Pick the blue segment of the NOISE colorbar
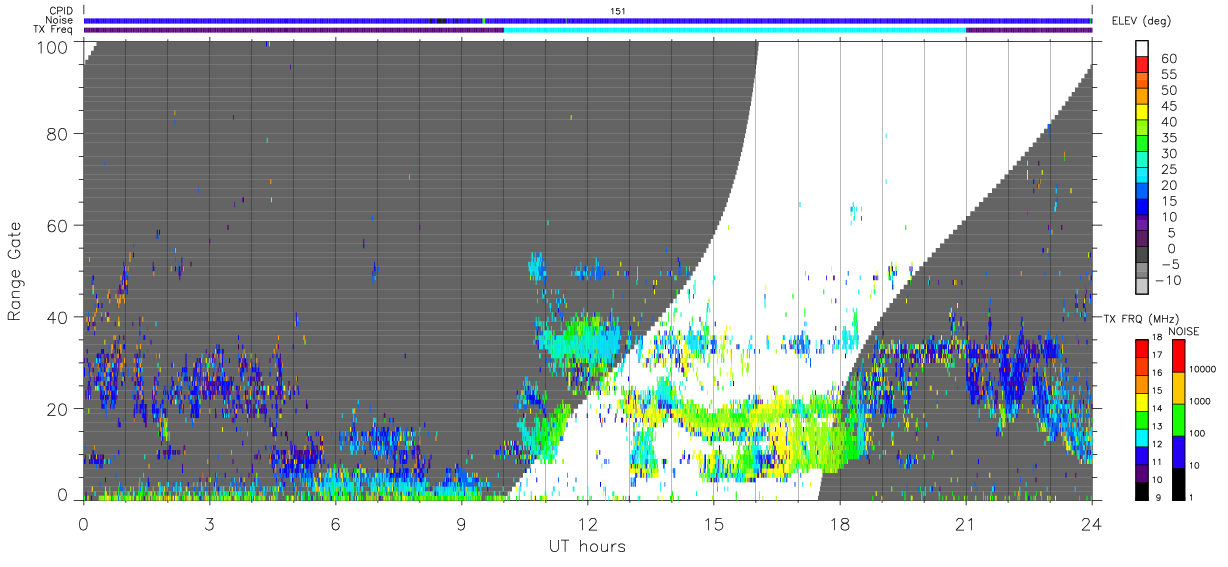The width and height of the screenshot is (1228, 567). pyautogui.click(x=1177, y=452)
